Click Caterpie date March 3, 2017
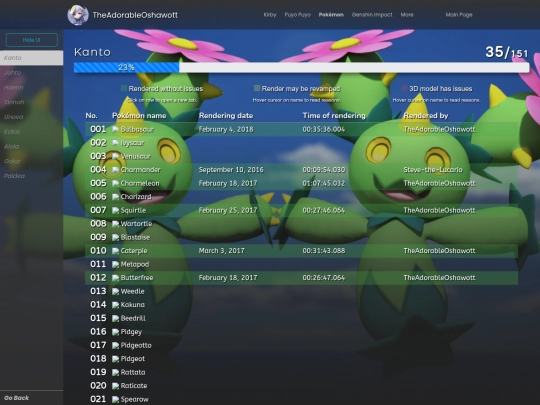540x405 pixels. coord(221,251)
